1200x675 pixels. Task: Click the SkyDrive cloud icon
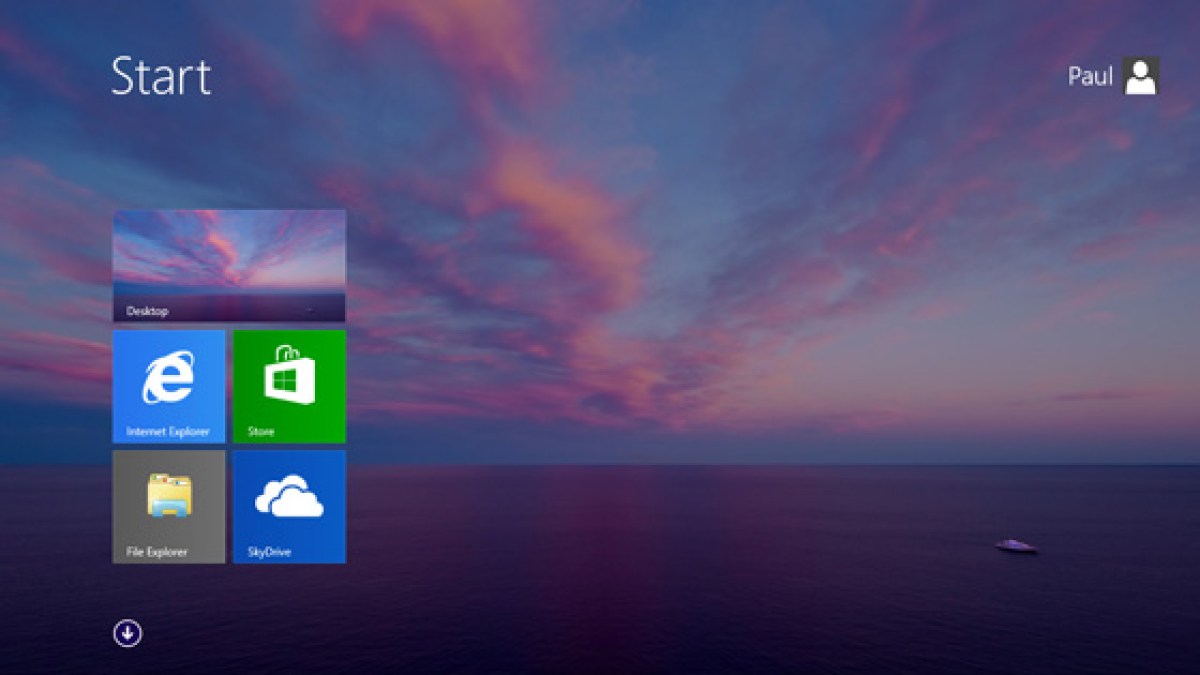coord(289,496)
